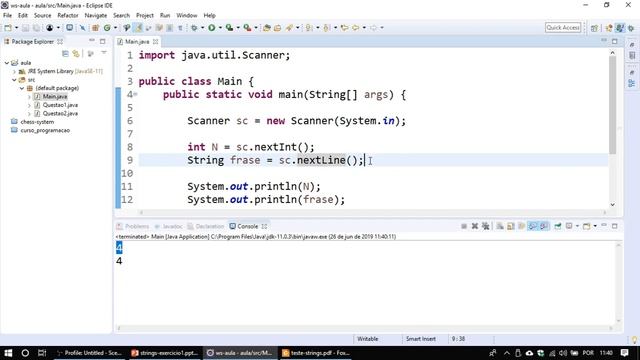Toggle Mark Occurrences highlighted toolbar icon
640x360 pixels.
pyautogui.click(x=138, y=28)
